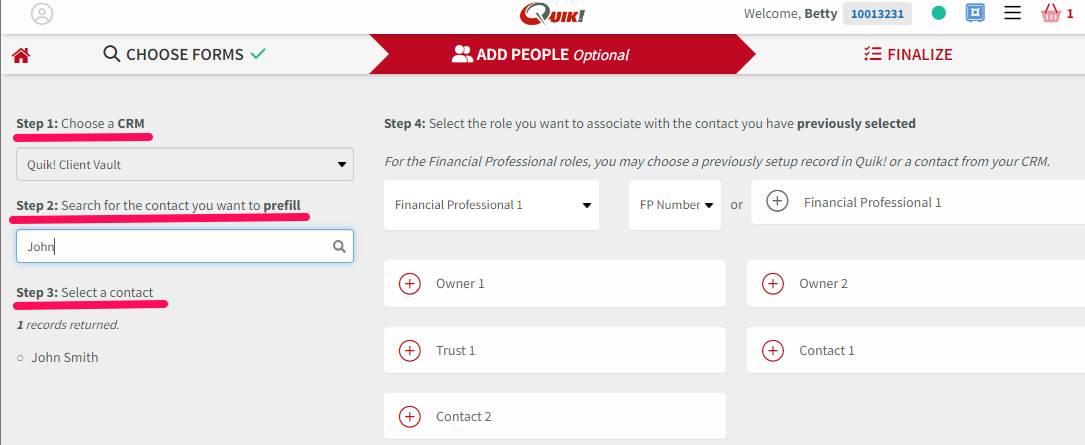Image resolution: width=1085 pixels, height=445 pixels.
Task: Click the red home icon
Action: (21, 55)
